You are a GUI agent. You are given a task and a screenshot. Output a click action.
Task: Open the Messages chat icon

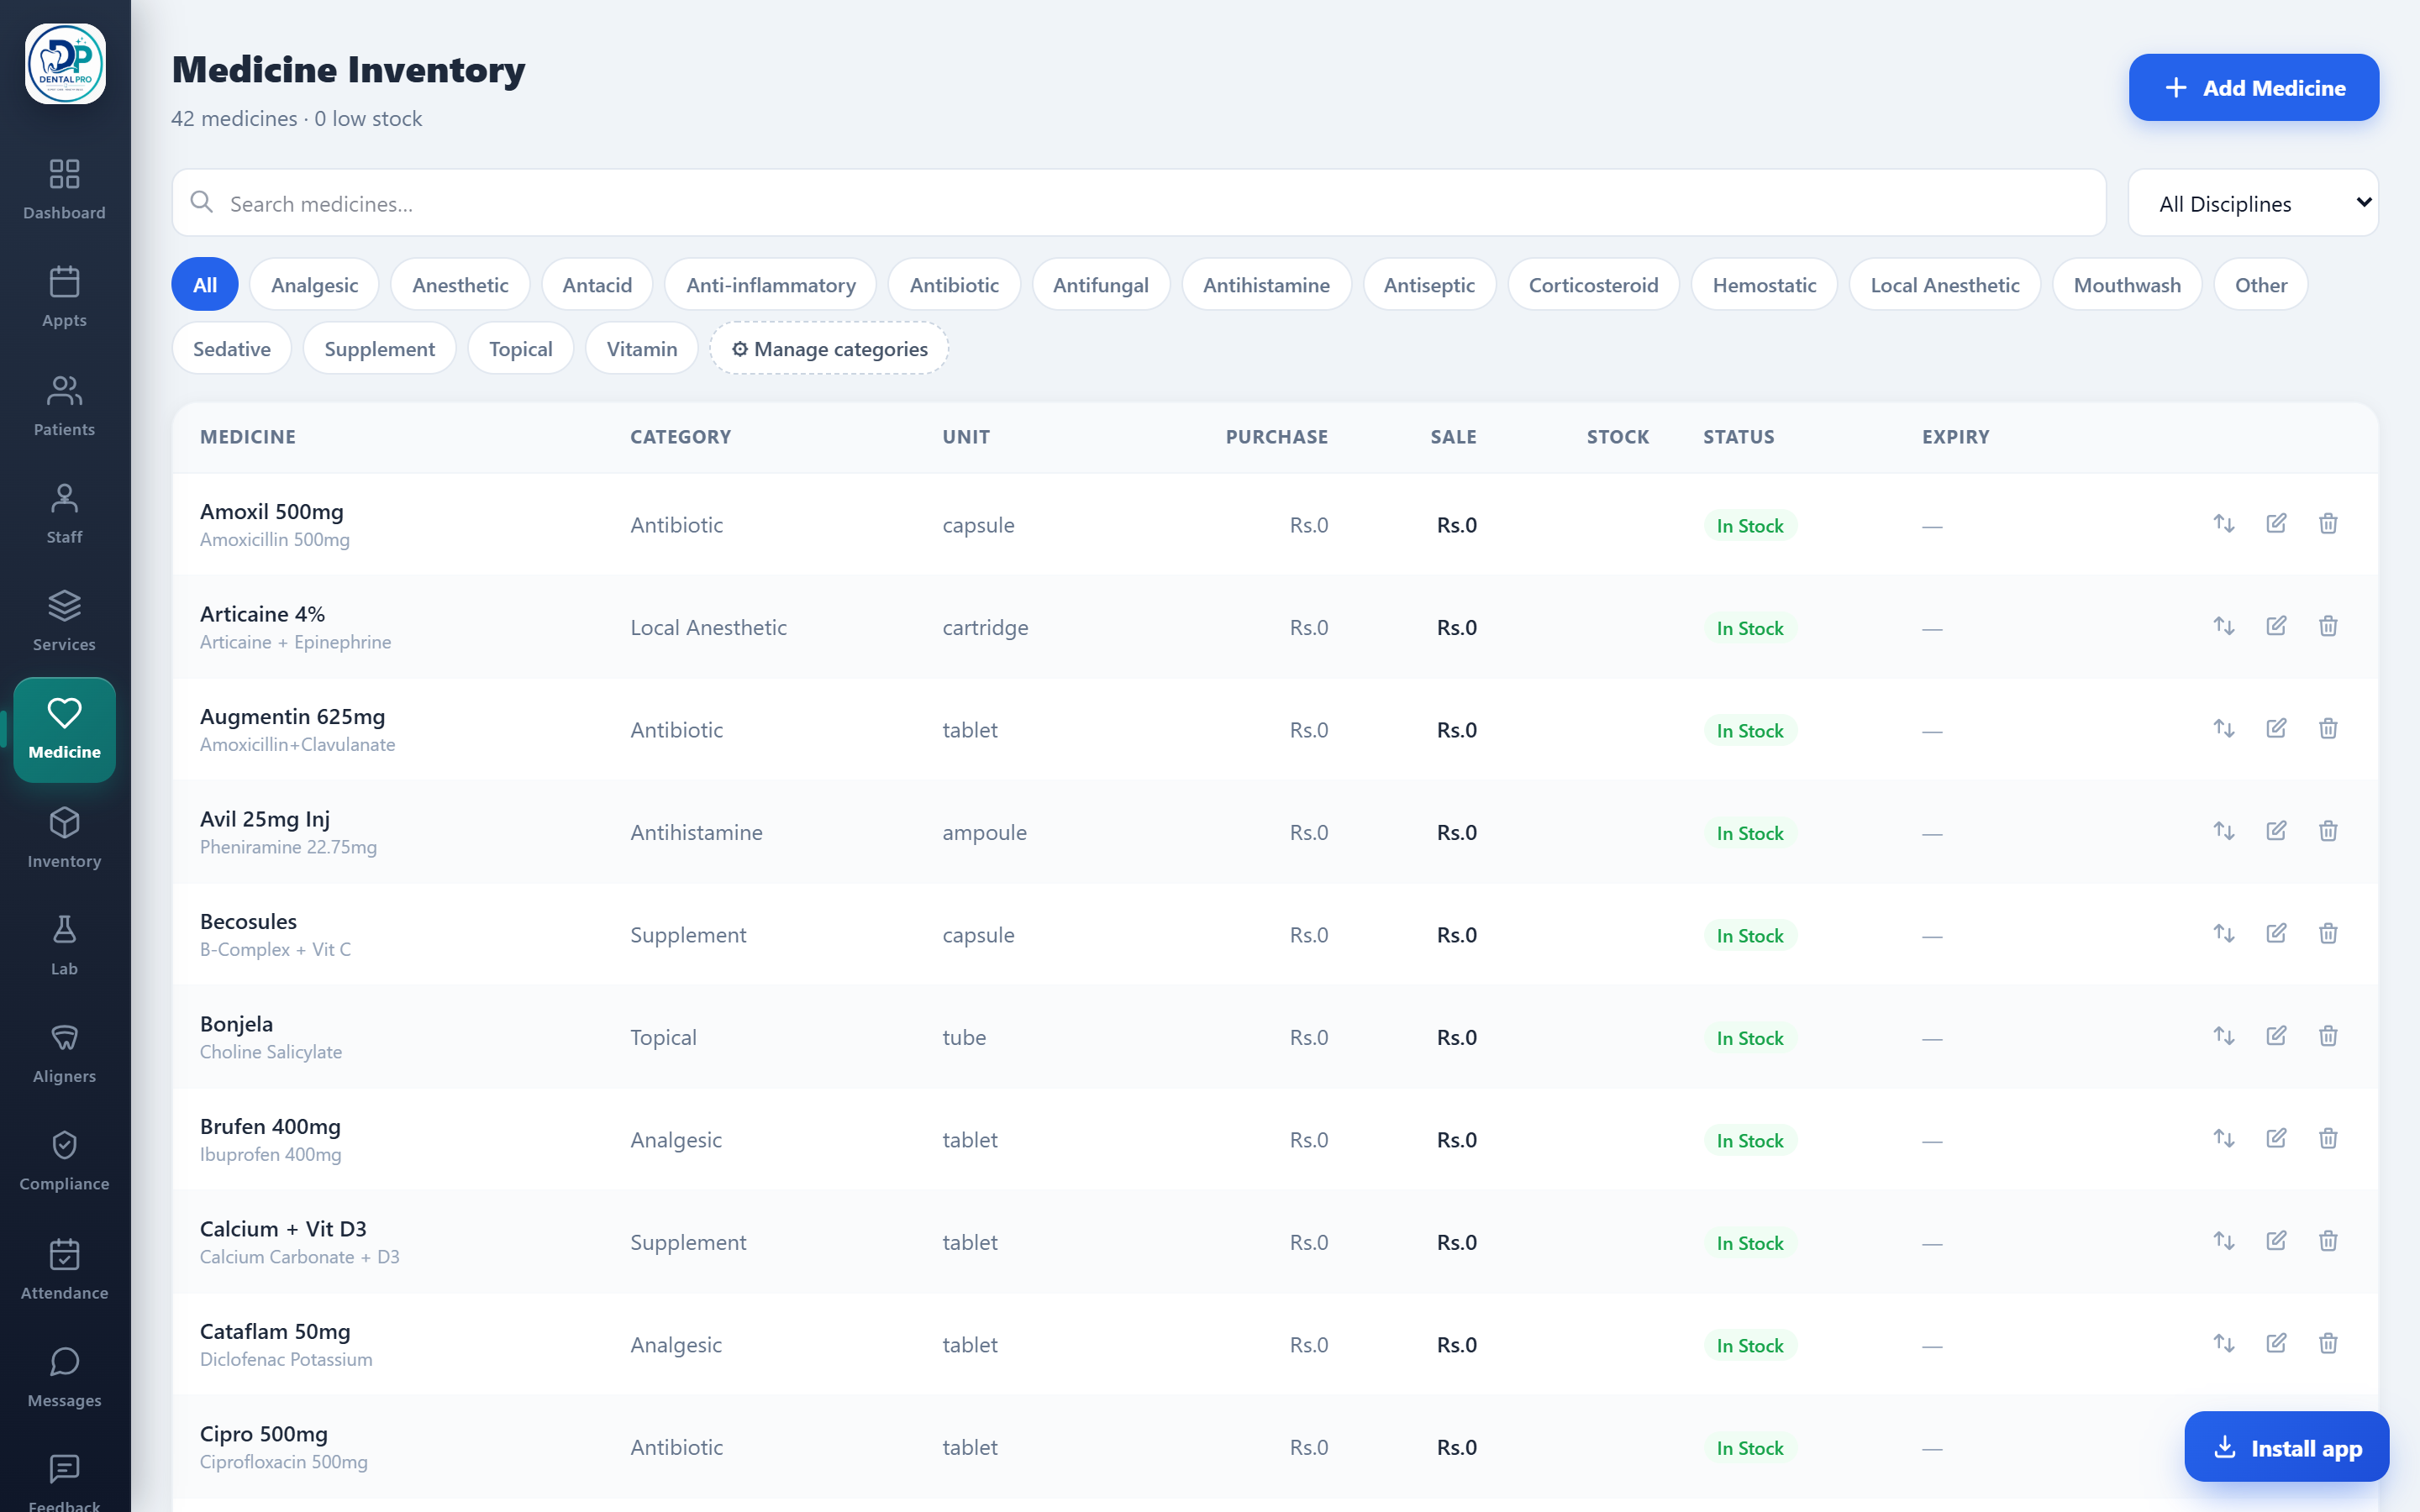coord(64,1362)
